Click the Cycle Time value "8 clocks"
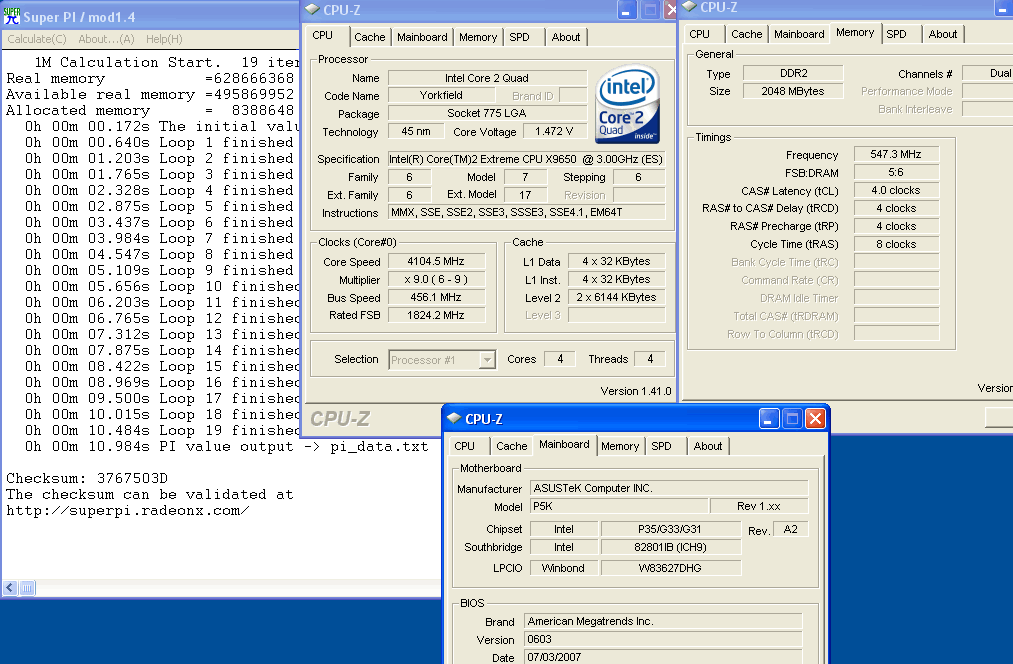 coord(895,245)
